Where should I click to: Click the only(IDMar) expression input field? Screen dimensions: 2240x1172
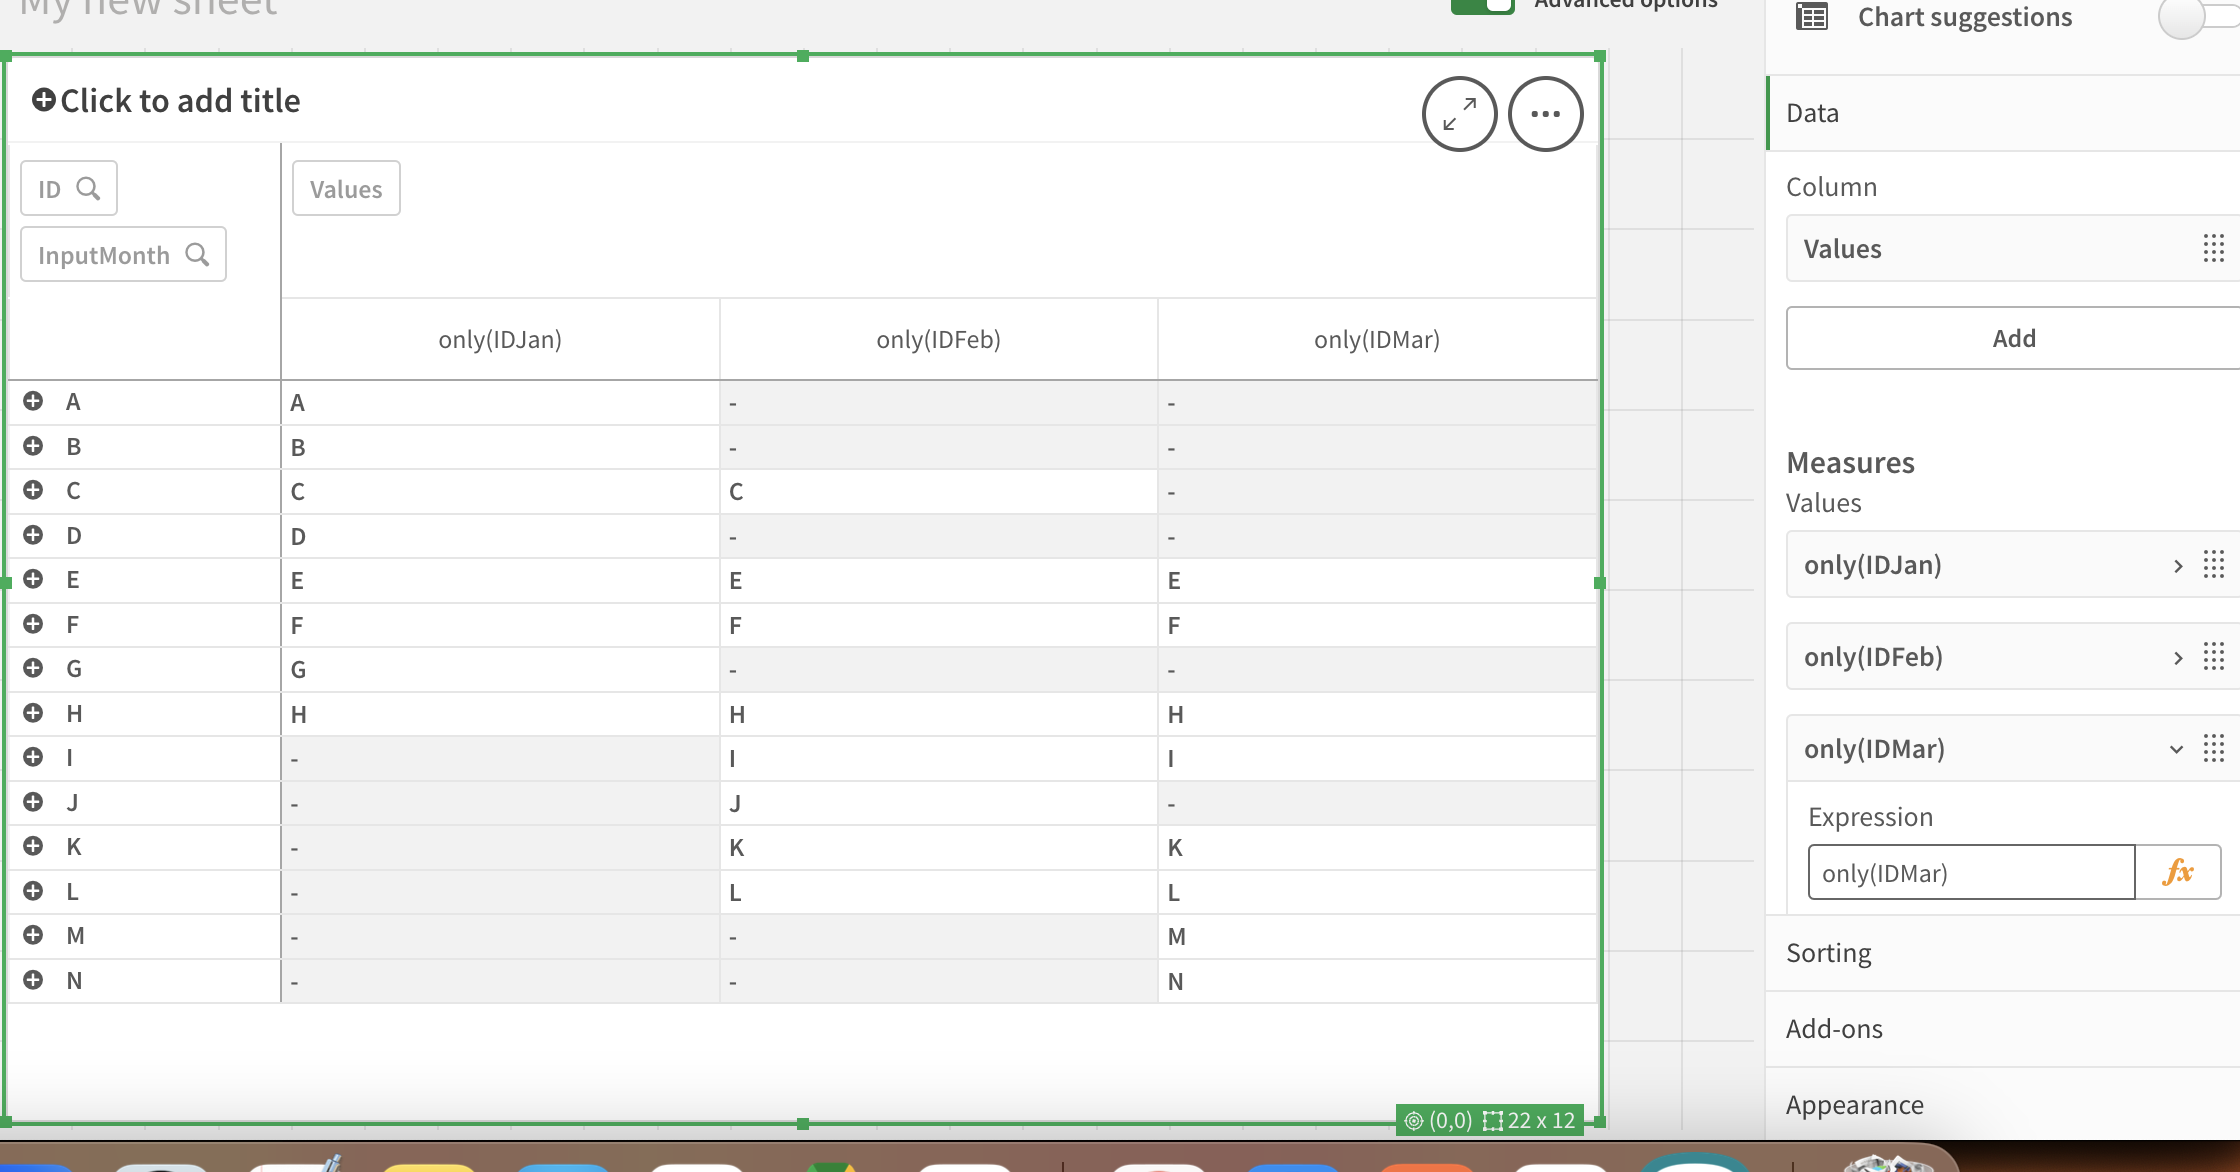click(x=1970, y=873)
